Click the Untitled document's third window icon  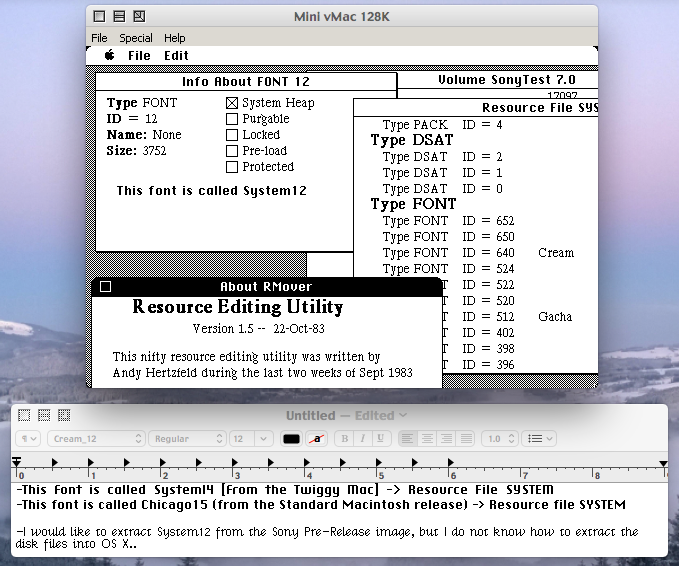pyautogui.click(x=64, y=416)
